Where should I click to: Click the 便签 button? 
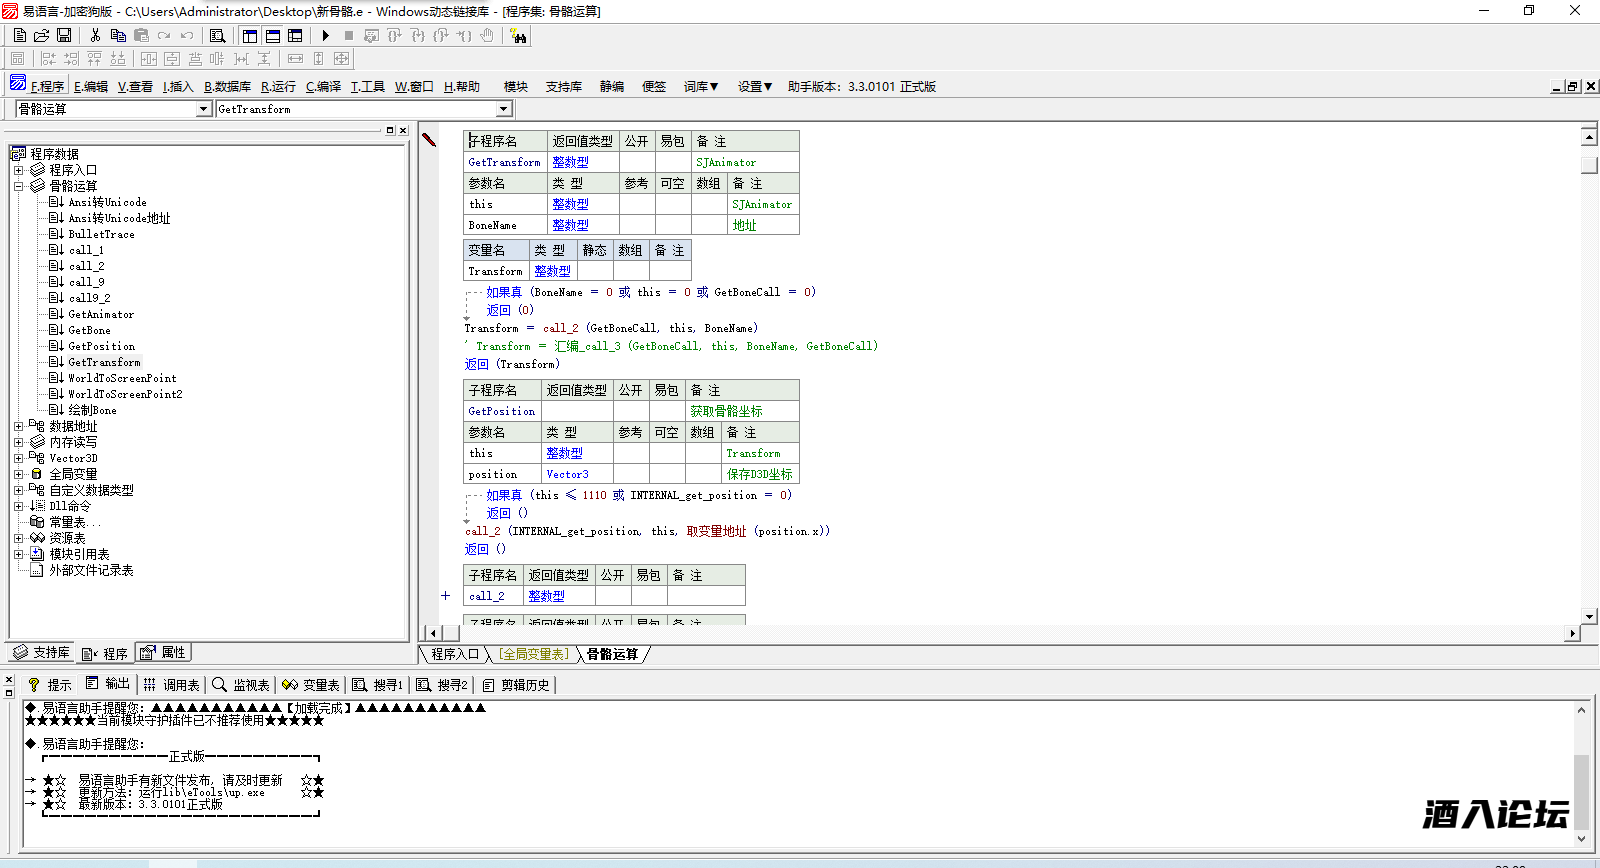[654, 86]
